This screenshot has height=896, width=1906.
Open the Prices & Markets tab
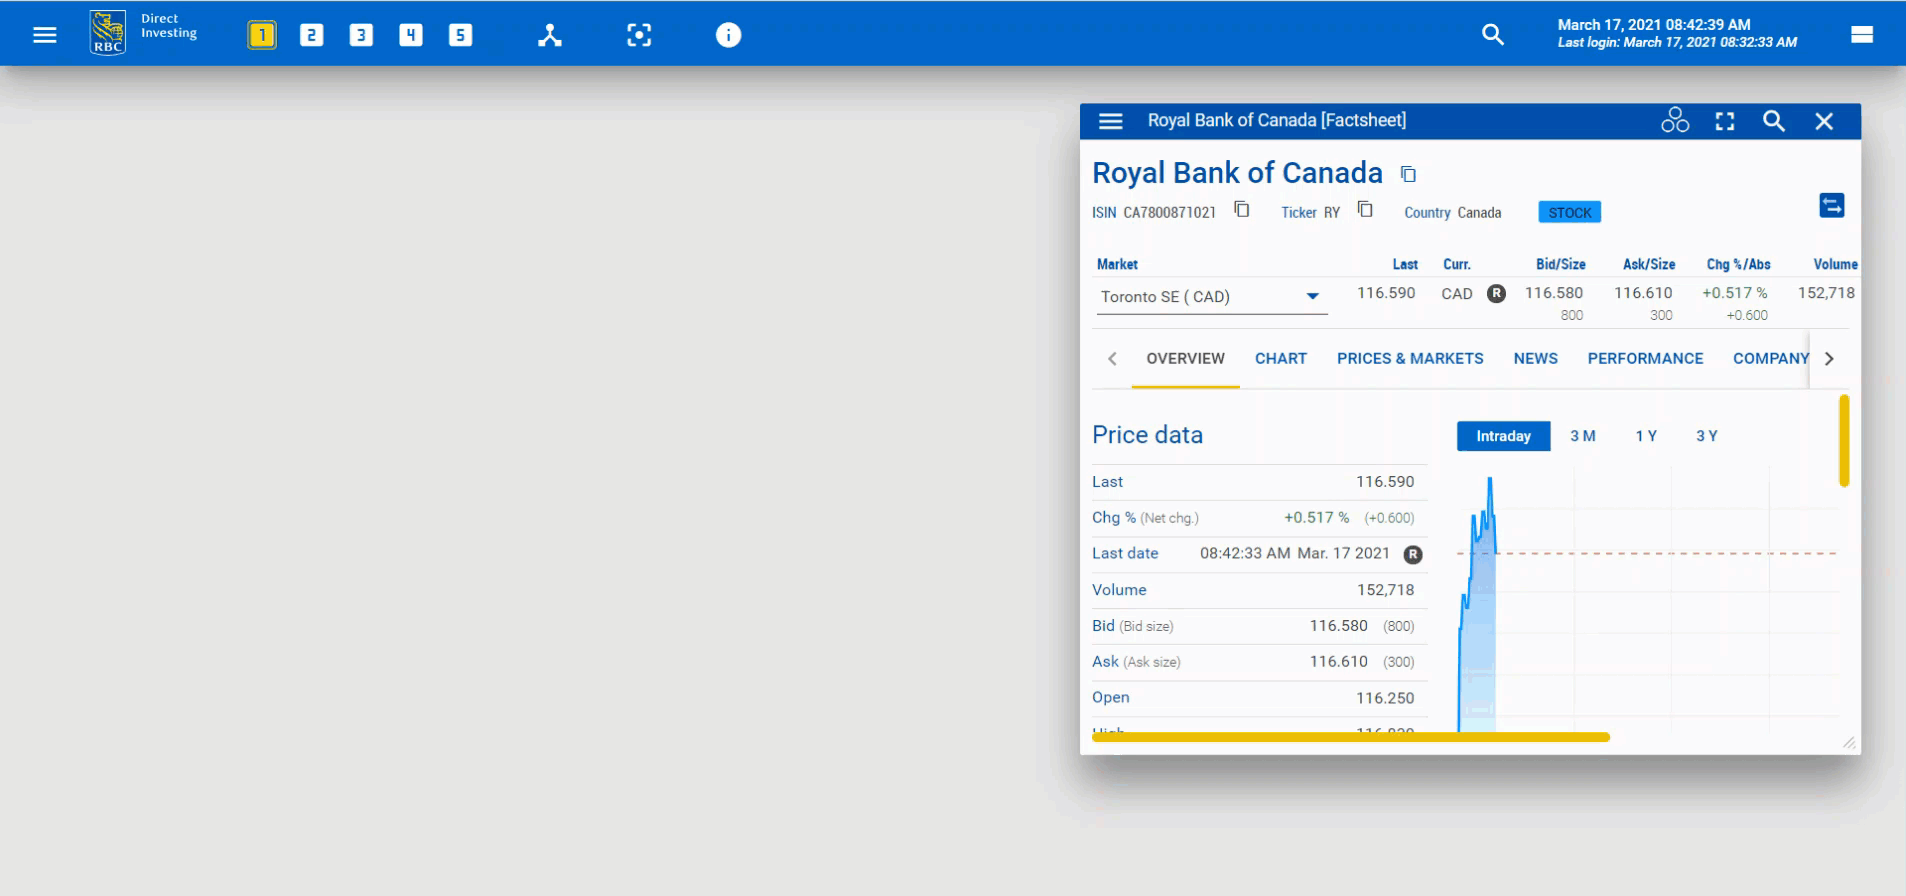click(x=1409, y=359)
